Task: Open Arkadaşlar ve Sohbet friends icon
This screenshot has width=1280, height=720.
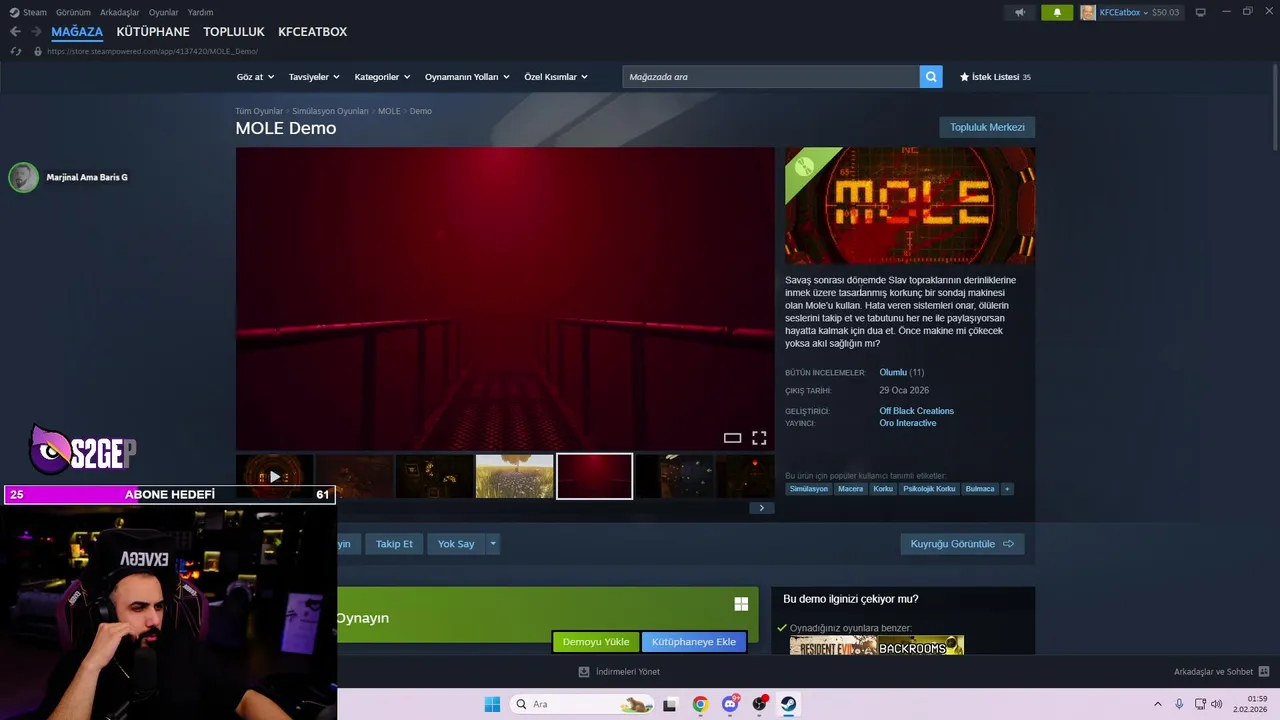Action: (x=1264, y=672)
